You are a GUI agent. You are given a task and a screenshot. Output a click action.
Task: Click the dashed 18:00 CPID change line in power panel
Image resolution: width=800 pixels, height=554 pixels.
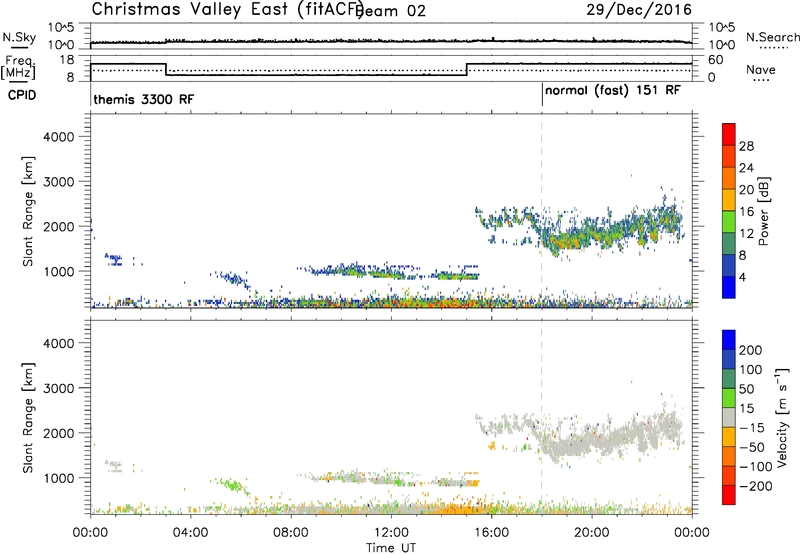(541, 211)
